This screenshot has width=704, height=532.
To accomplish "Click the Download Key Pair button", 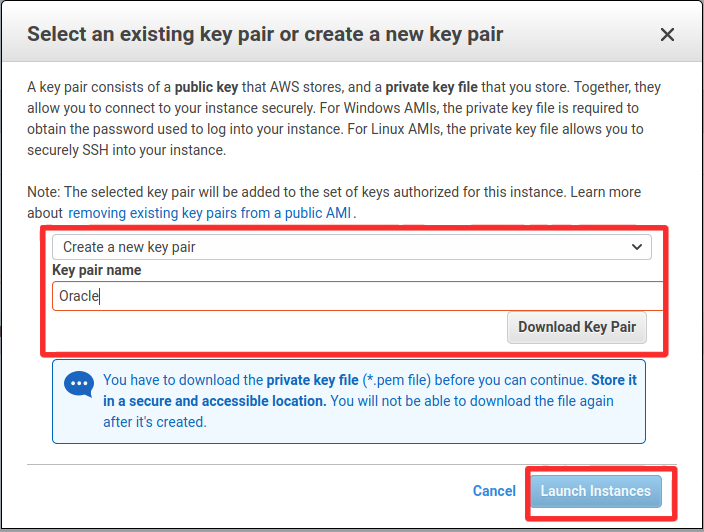I will click(x=577, y=327).
